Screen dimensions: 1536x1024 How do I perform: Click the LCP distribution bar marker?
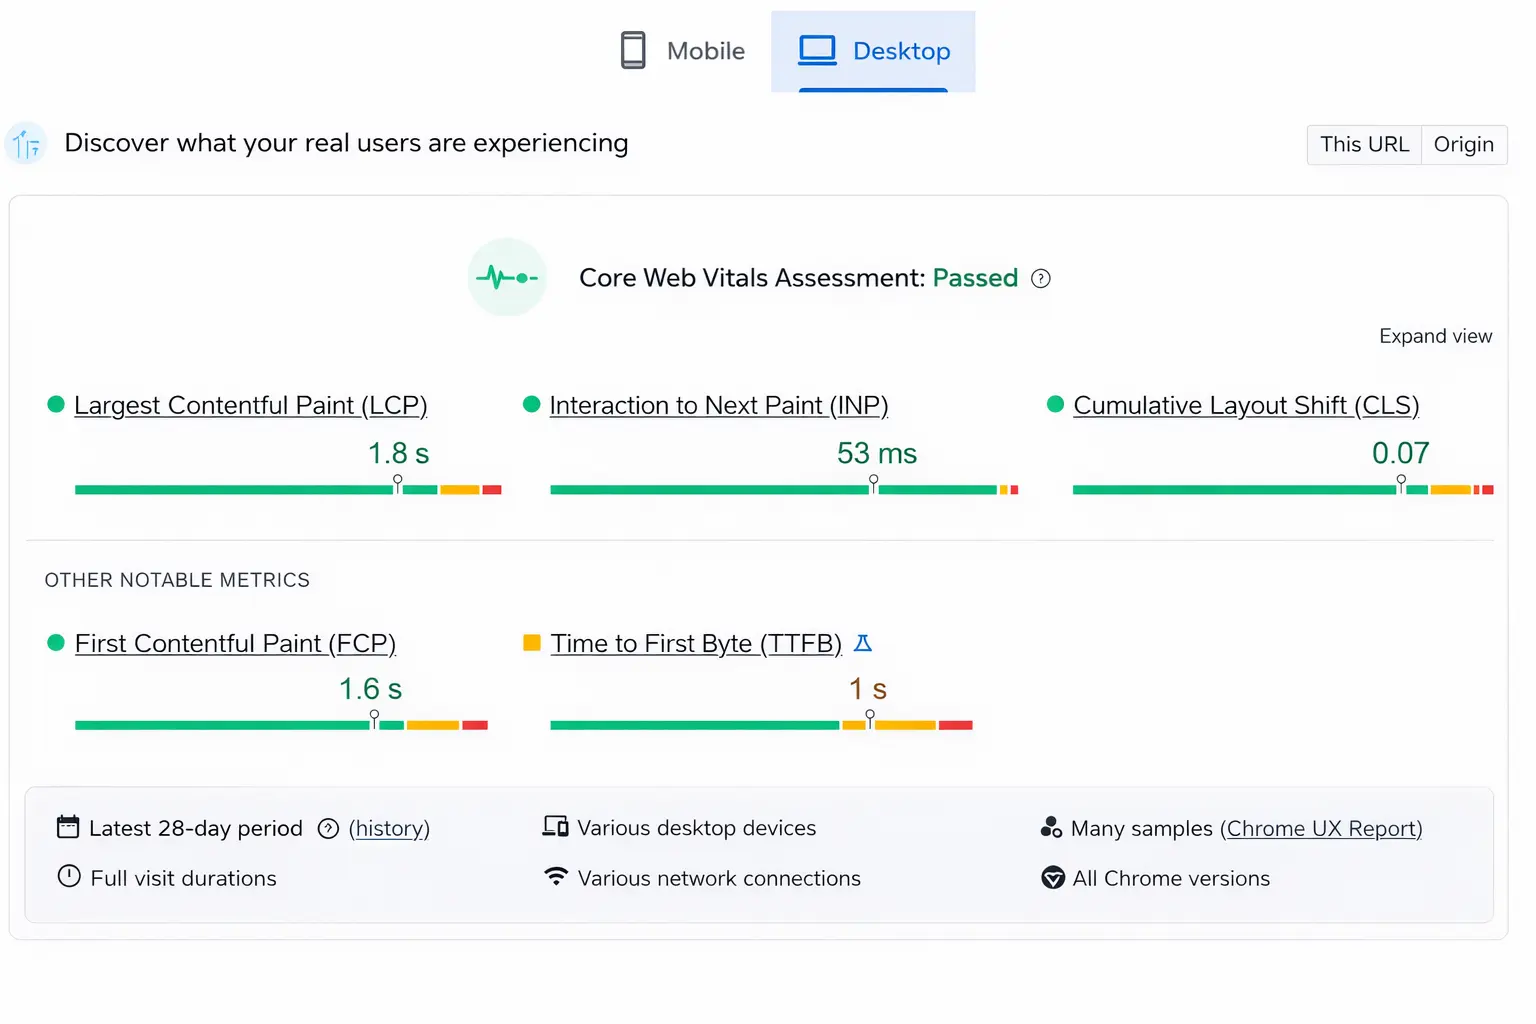click(x=398, y=484)
